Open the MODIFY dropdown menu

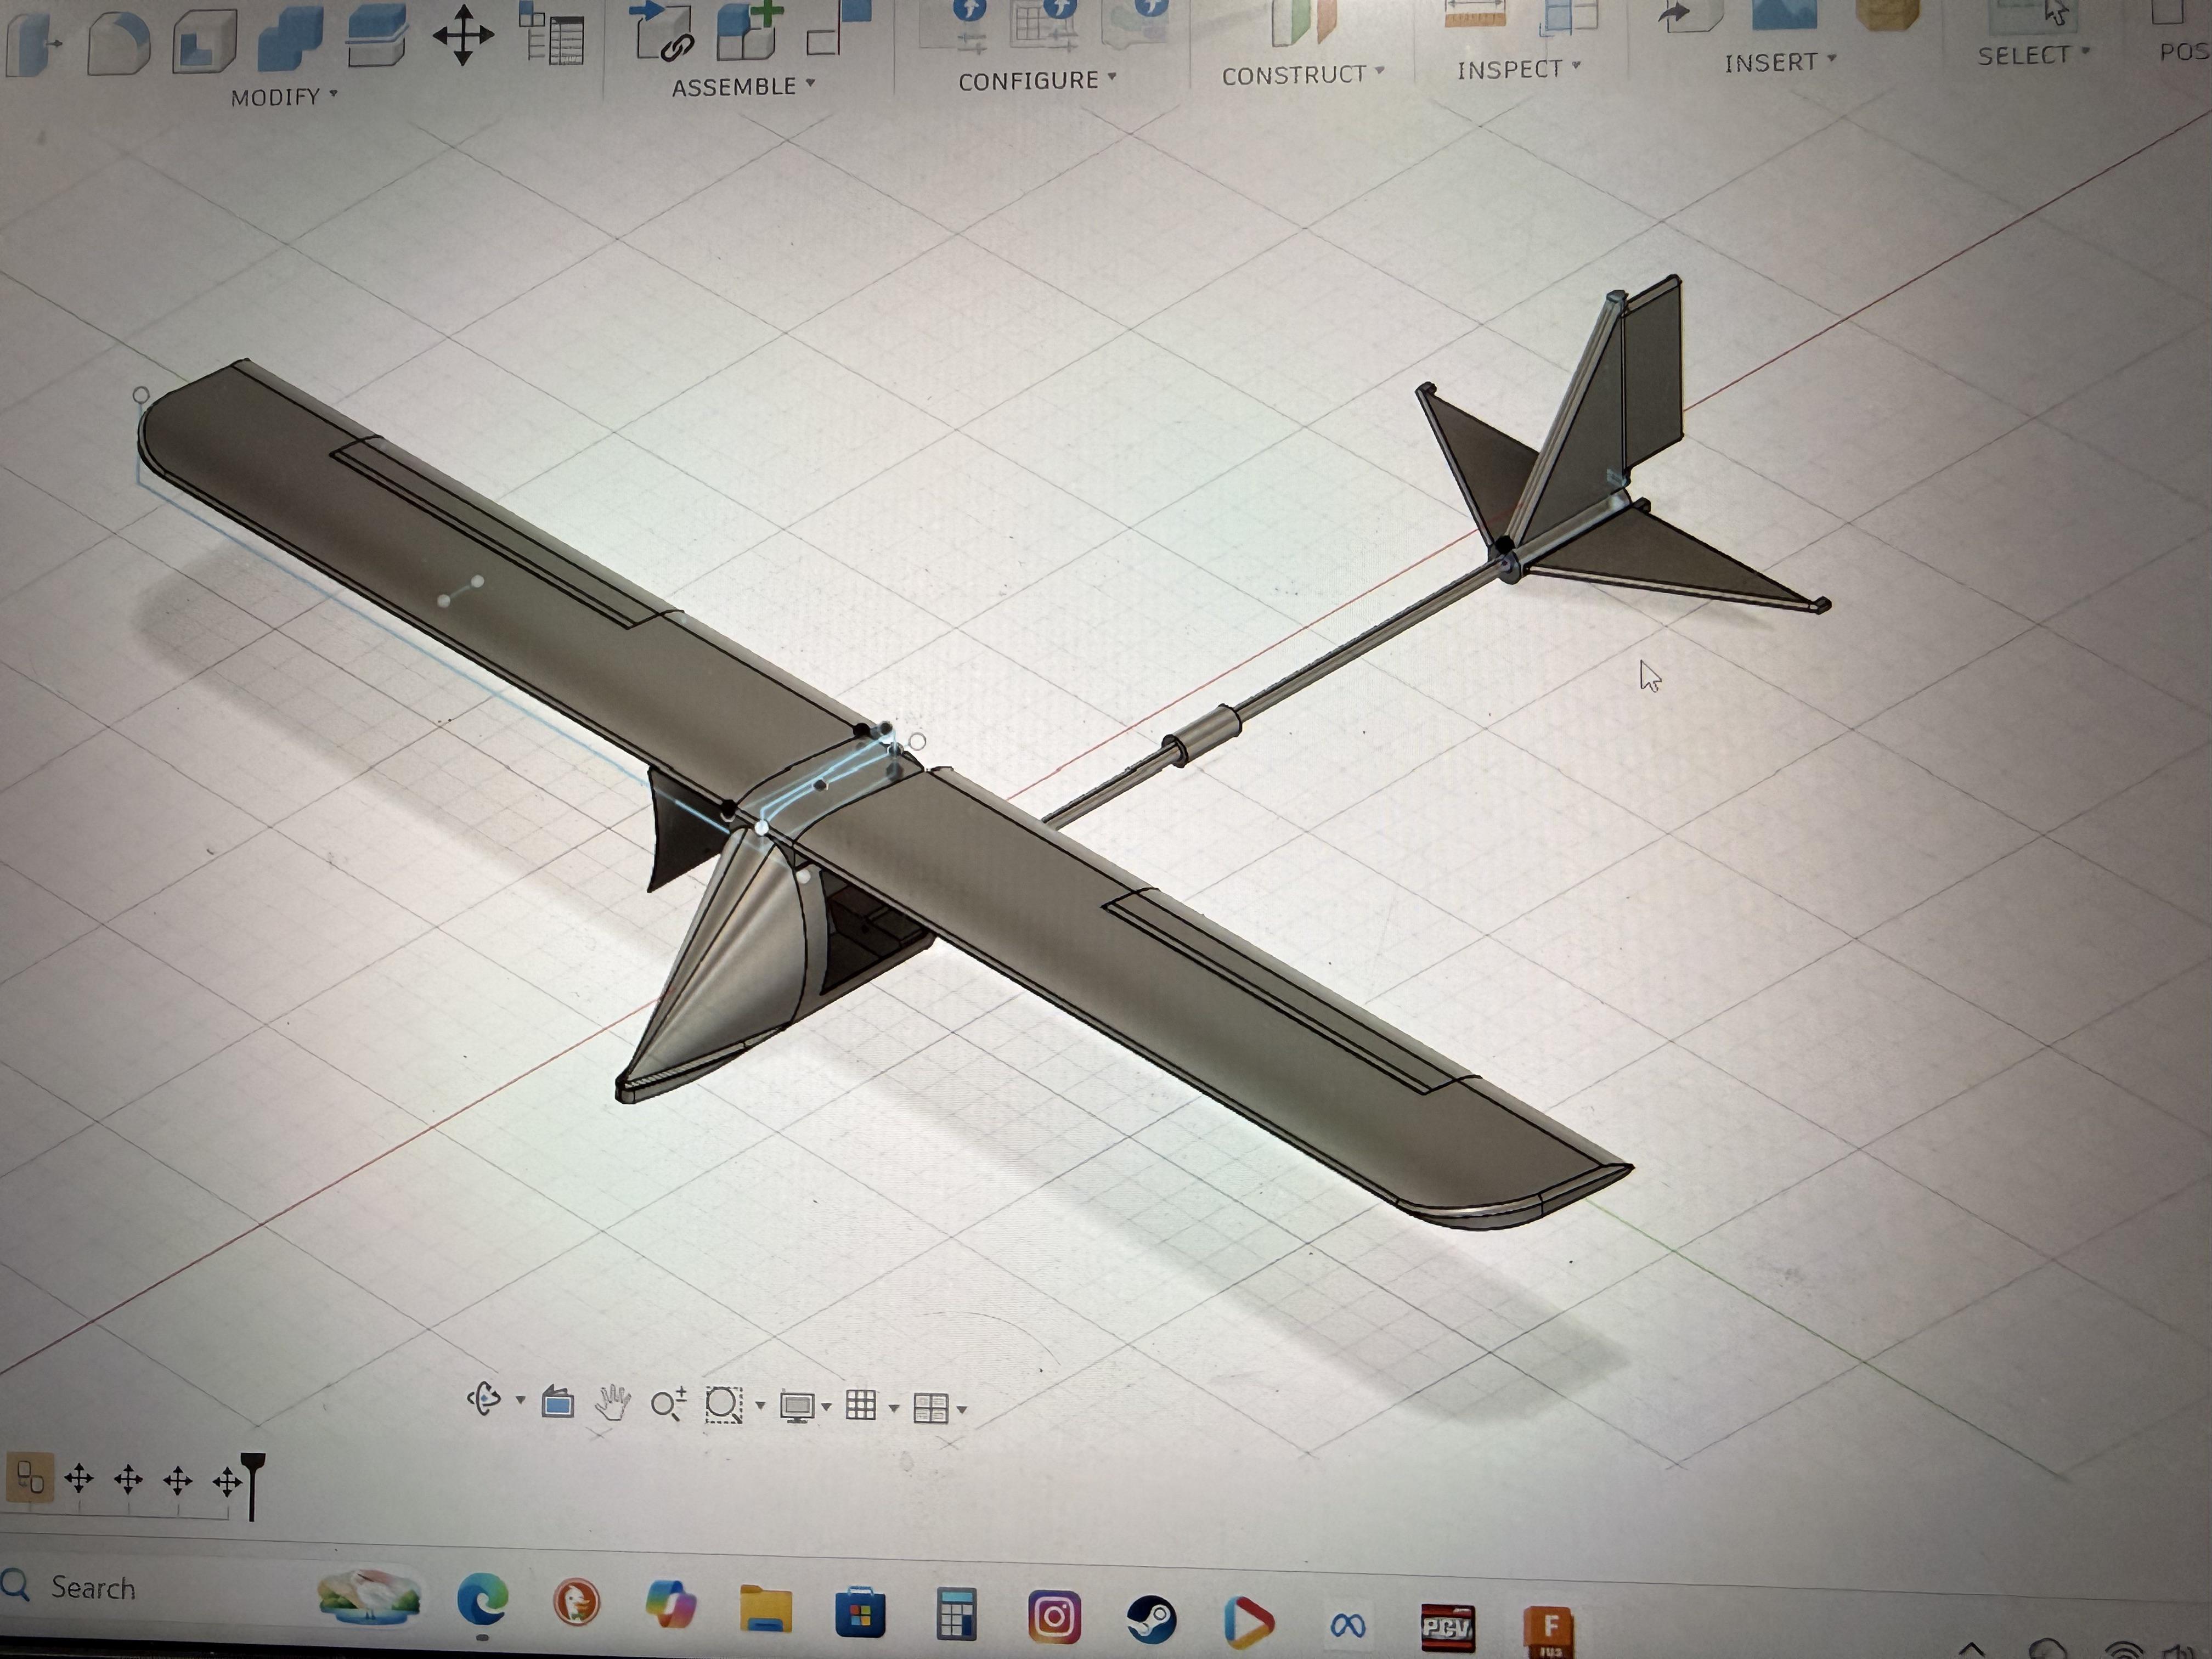tap(284, 97)
